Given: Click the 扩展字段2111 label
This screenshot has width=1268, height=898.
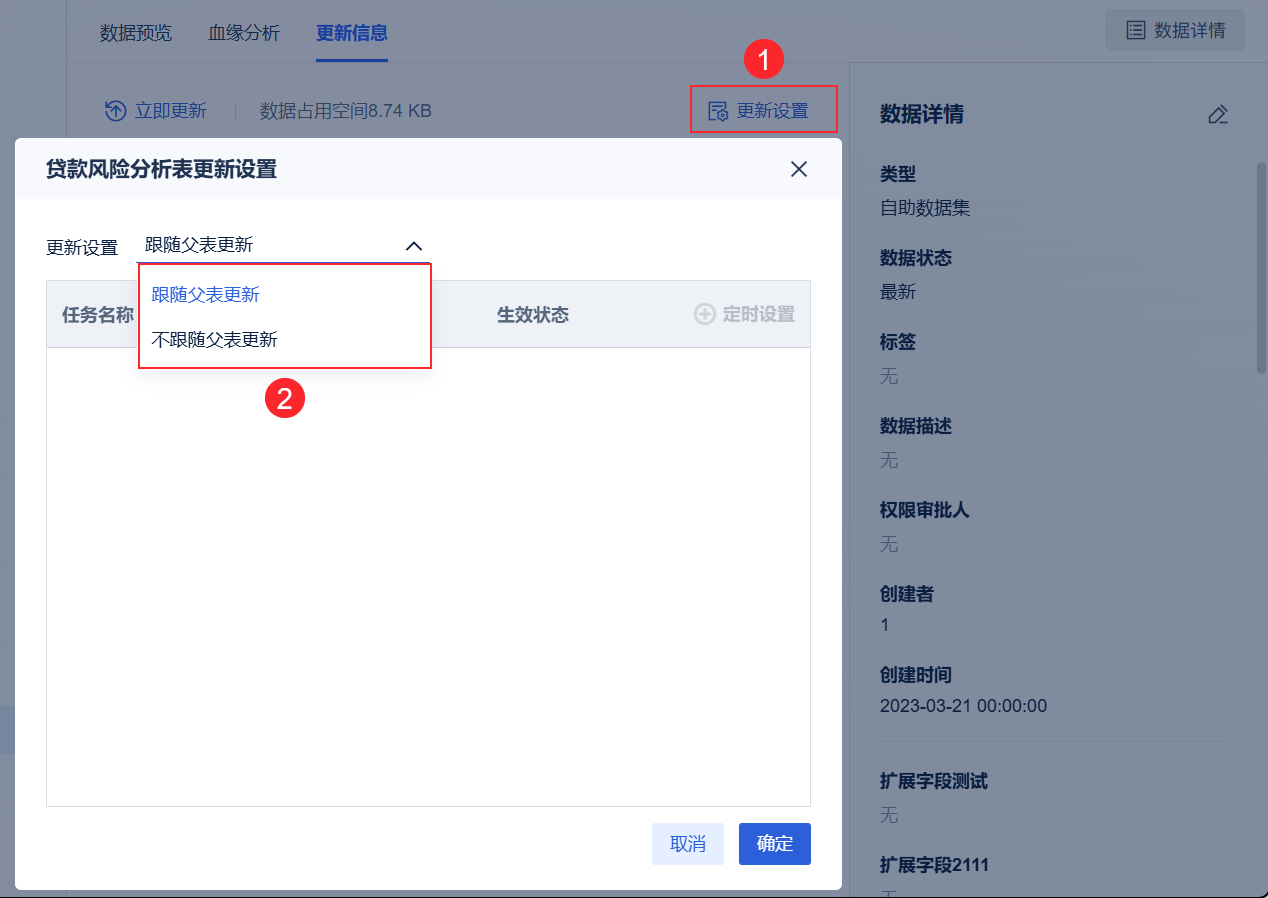Looking at the screenshot, I should tap(934, 864).
